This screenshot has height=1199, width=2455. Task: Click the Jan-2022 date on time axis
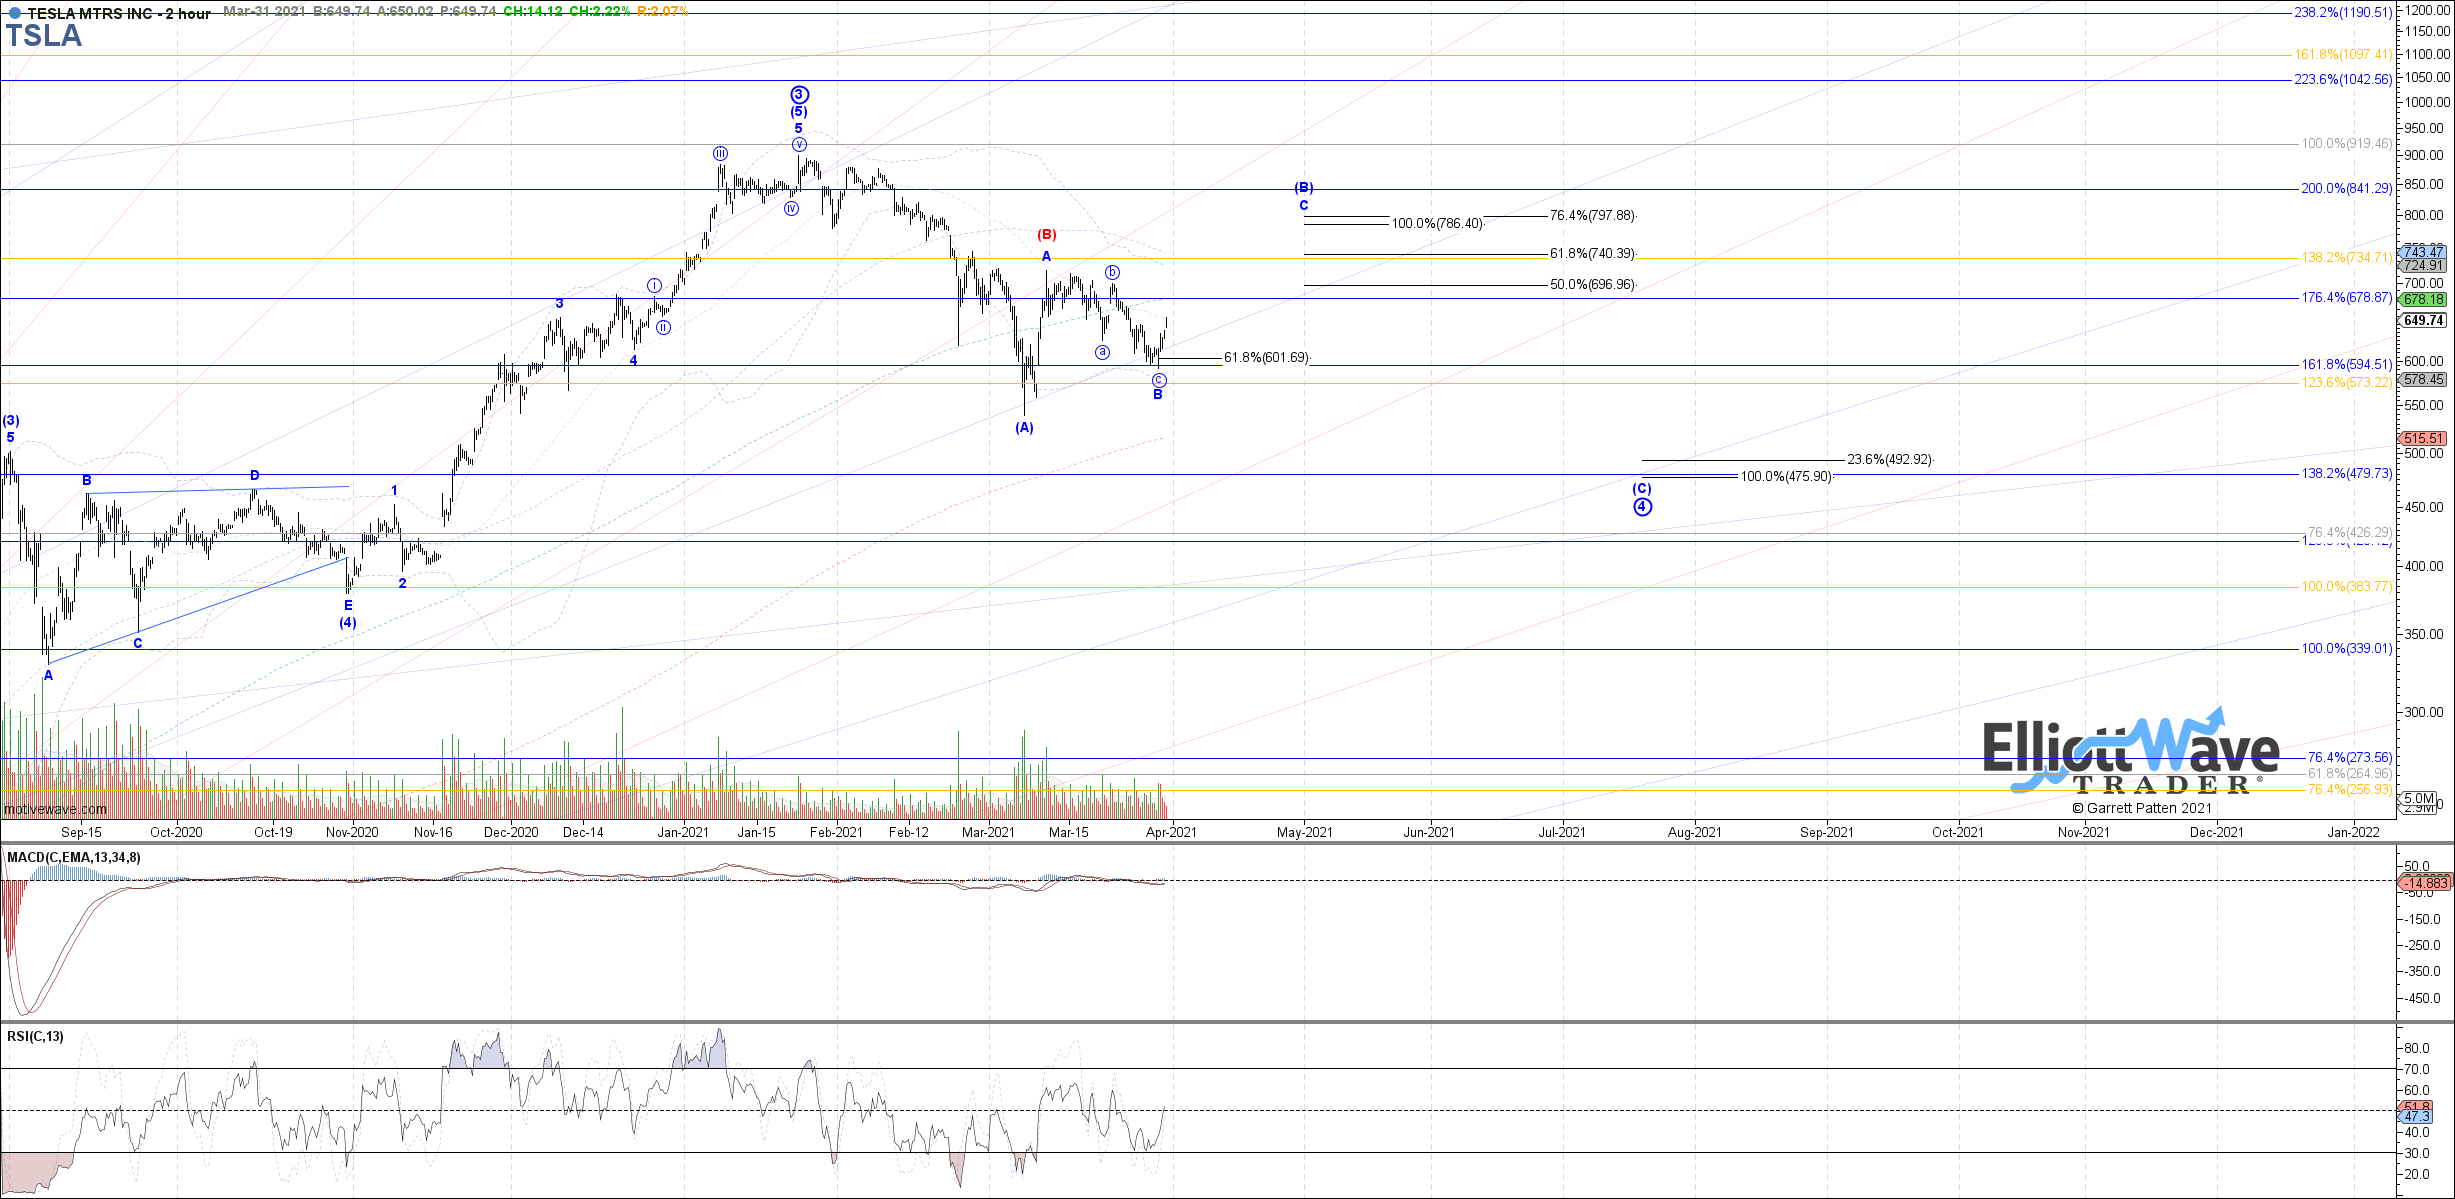point(2353,833)
